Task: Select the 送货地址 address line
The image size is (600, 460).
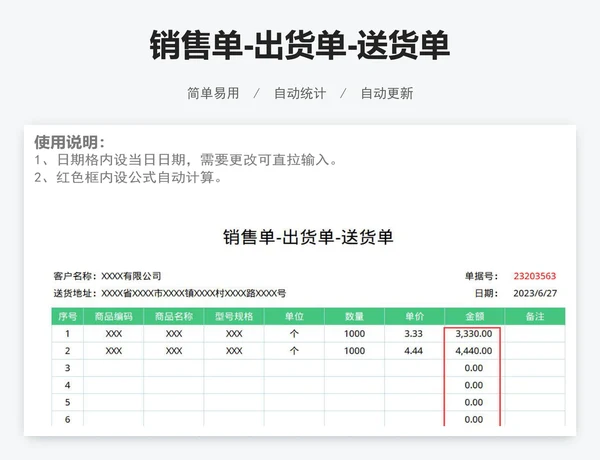Action: click(x=170, y=294)
